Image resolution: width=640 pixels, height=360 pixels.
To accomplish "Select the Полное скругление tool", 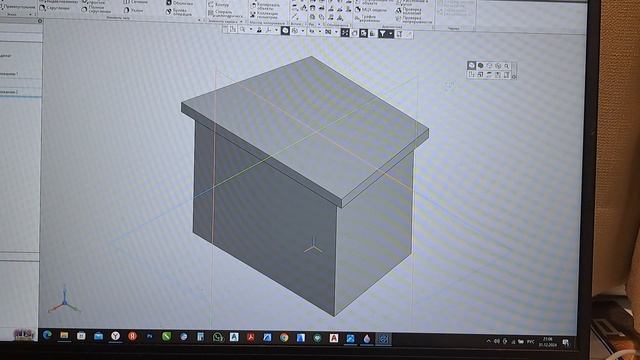I will [96, 10].
